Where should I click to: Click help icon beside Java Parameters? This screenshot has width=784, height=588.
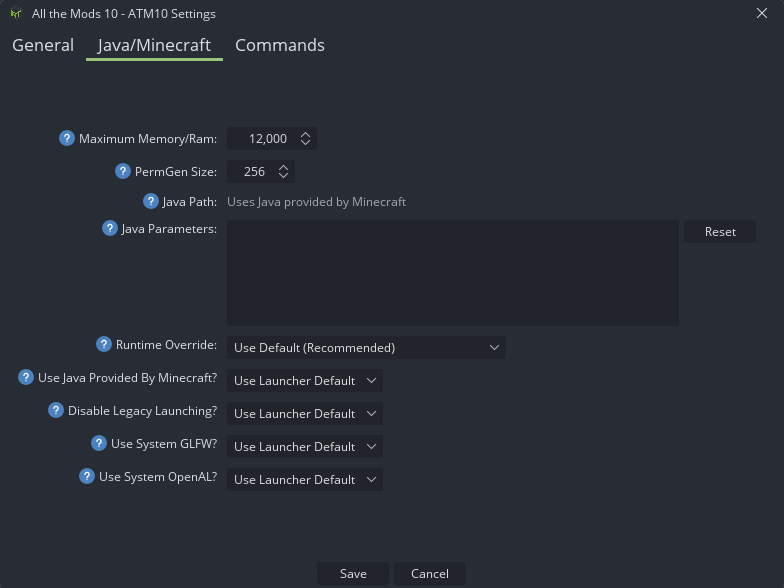click(110, 228)
